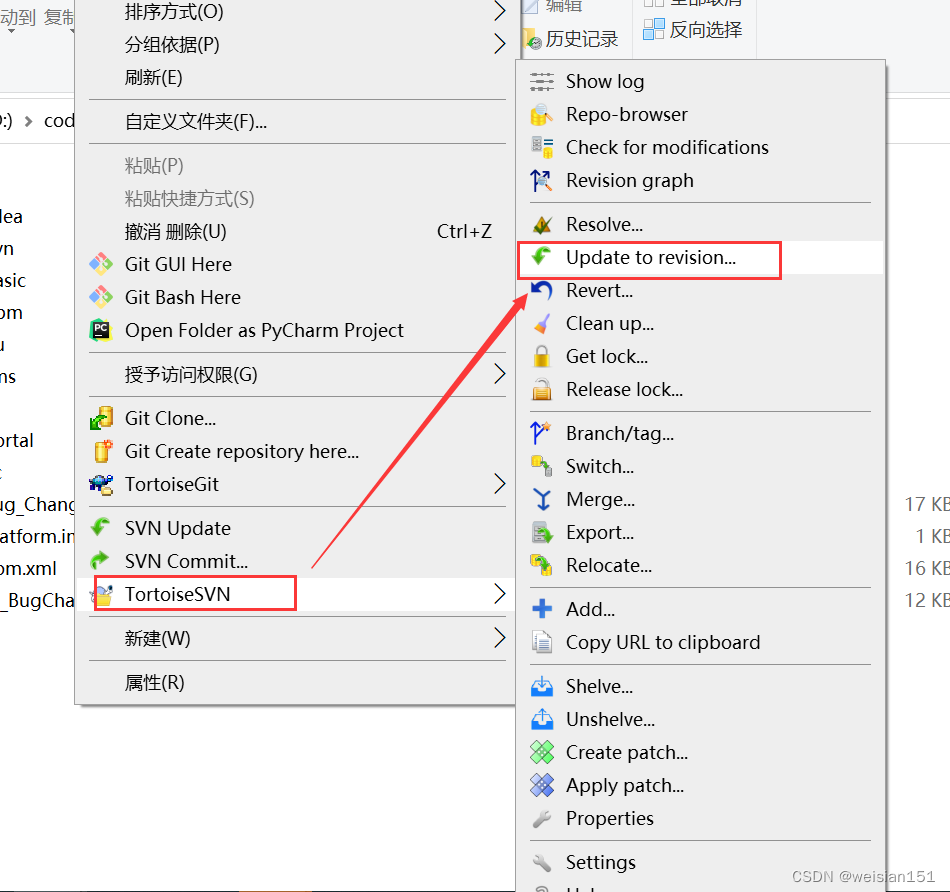Click the Copy URL to clipboard icon

click(542, 642)
